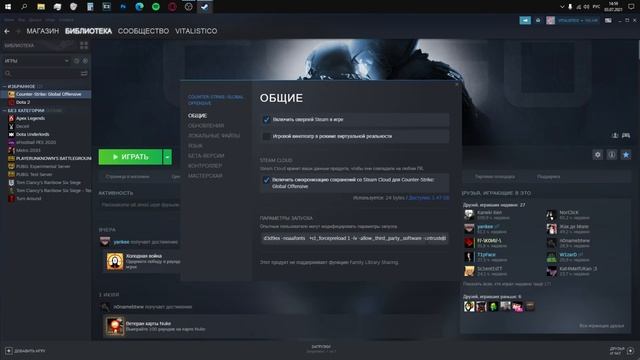This screenshot has width=640, height=360.
Task: Open friends chat icon at bottom right
Action: click(631, 351)
